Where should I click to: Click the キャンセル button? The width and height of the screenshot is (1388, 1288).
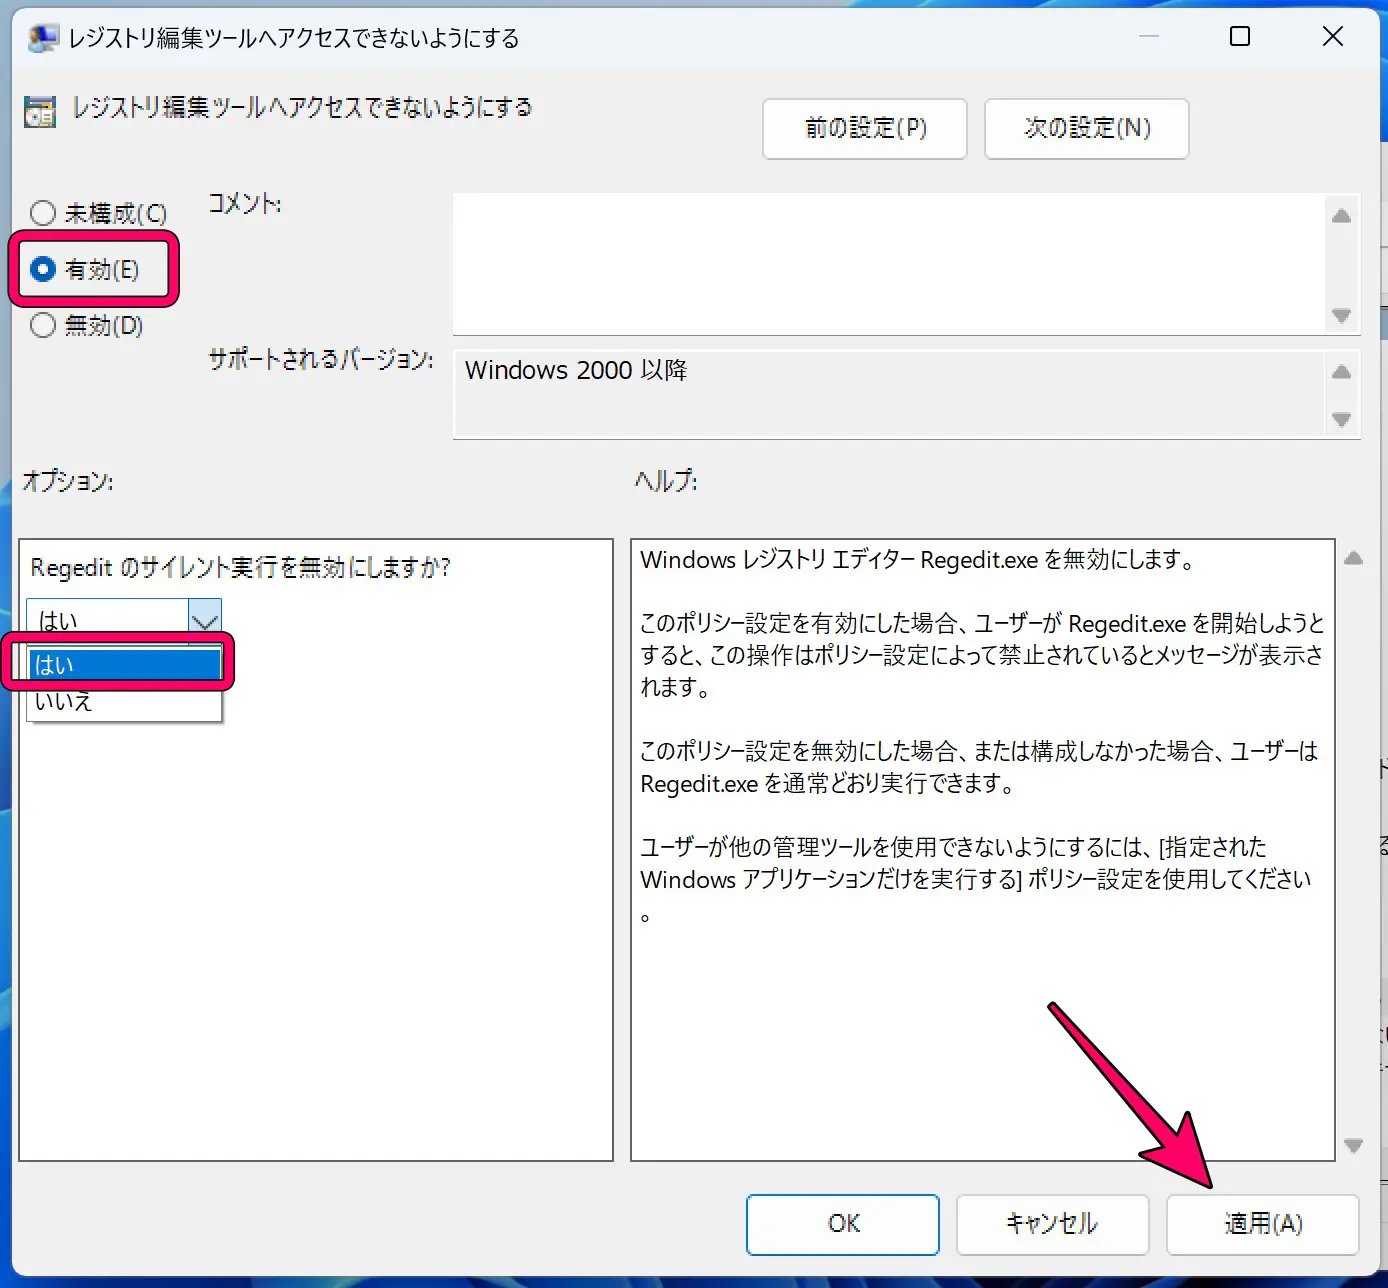click(1052, 1224)
